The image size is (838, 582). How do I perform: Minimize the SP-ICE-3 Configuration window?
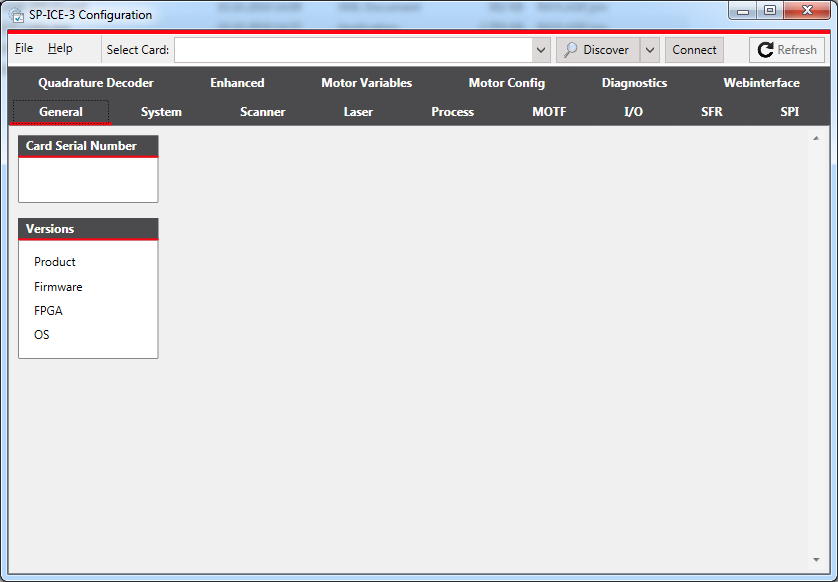pyautogui.click(x=743, y=11)
